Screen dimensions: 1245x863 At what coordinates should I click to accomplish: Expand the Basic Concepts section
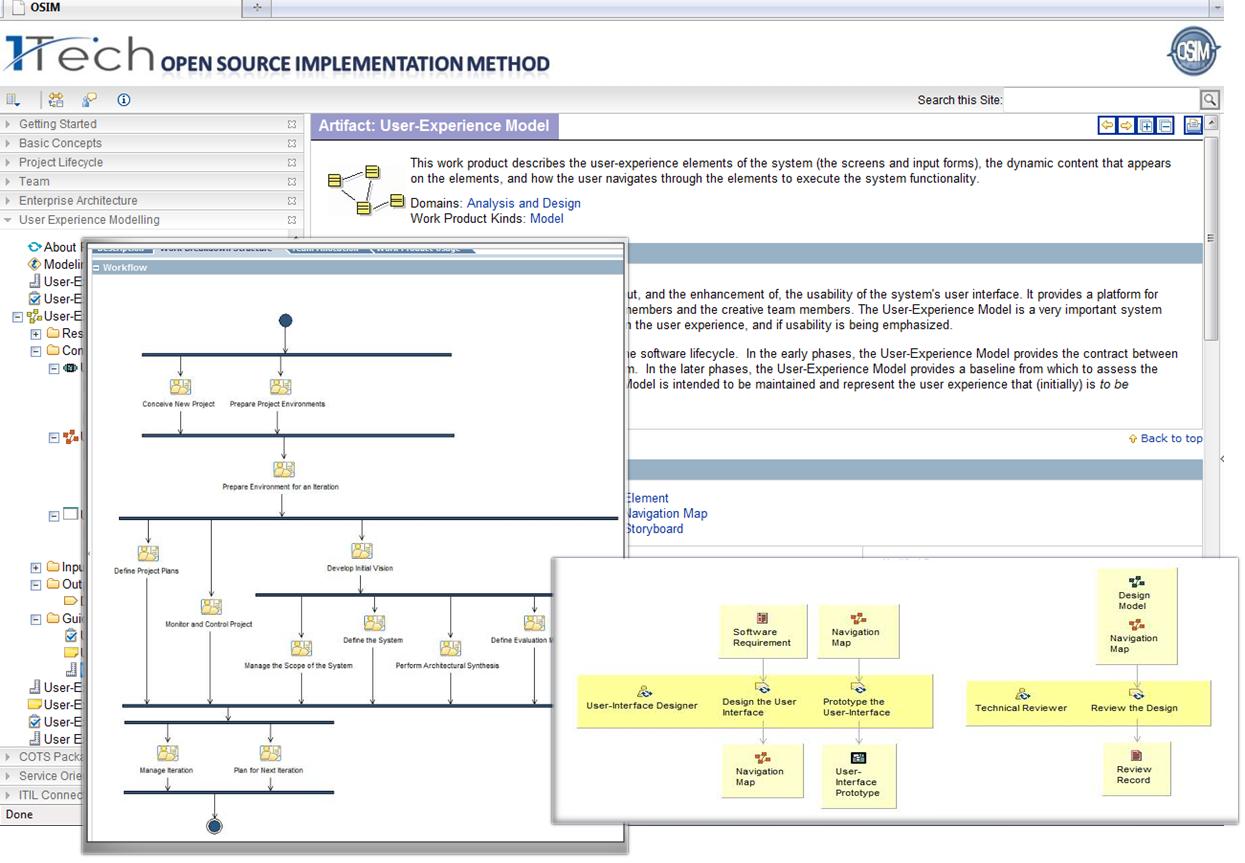point(9,144)
